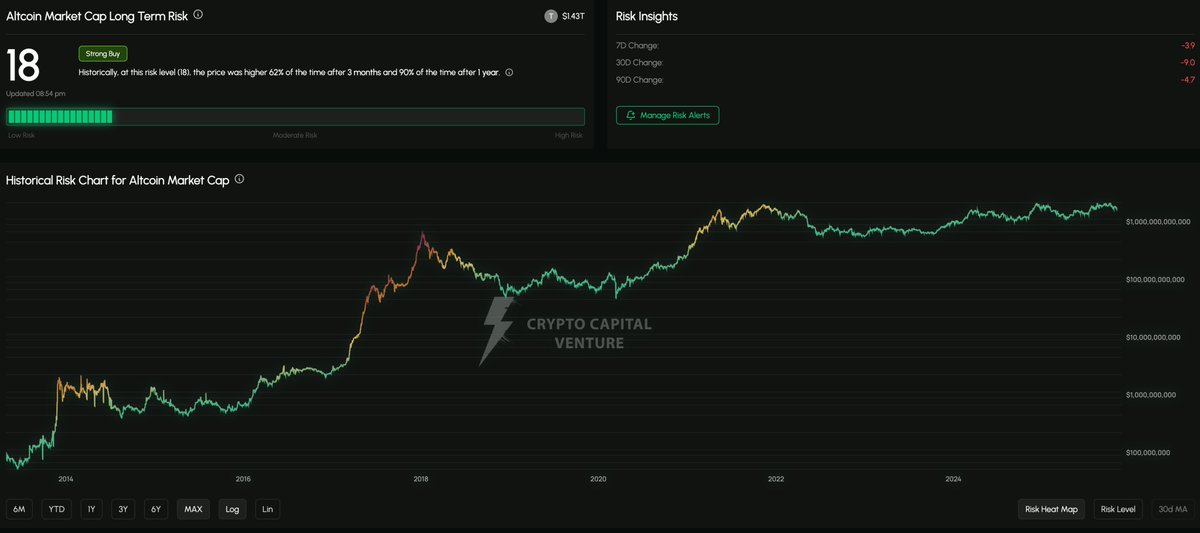The height and width of the screenshot is (533, 1200).
Task: Select the 1Y time range
Action: [x=91, y=509]
